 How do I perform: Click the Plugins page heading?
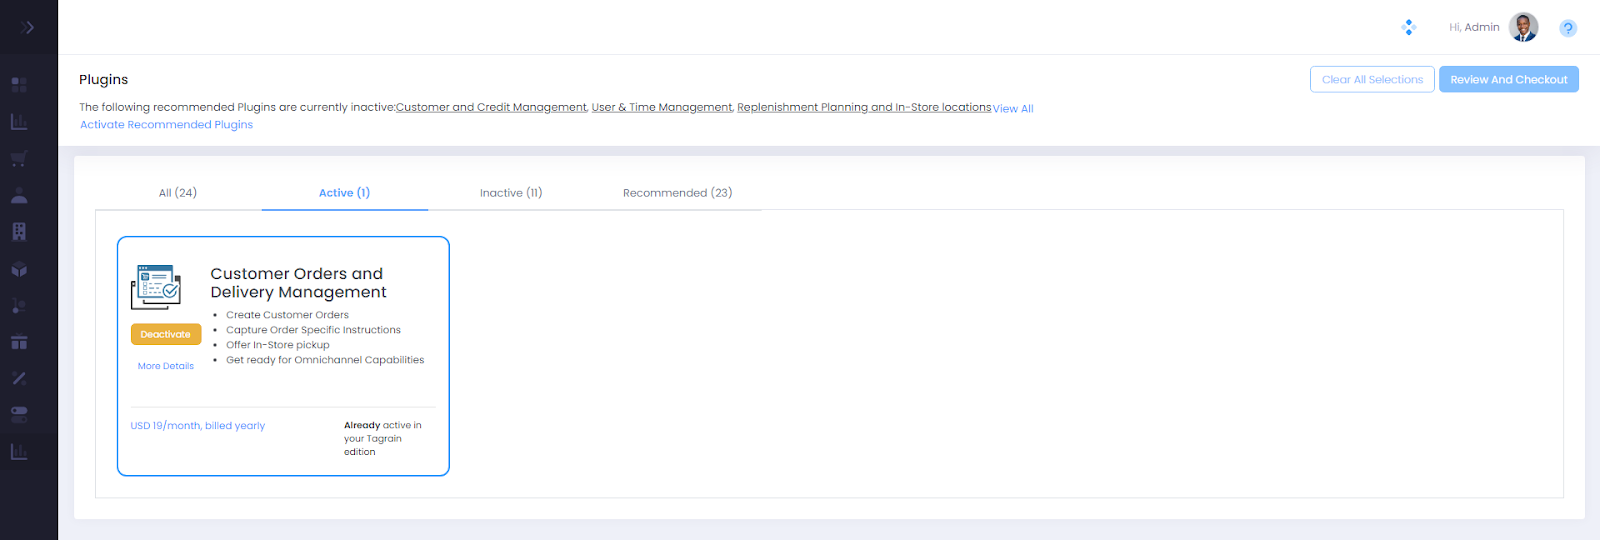point(104,79)
